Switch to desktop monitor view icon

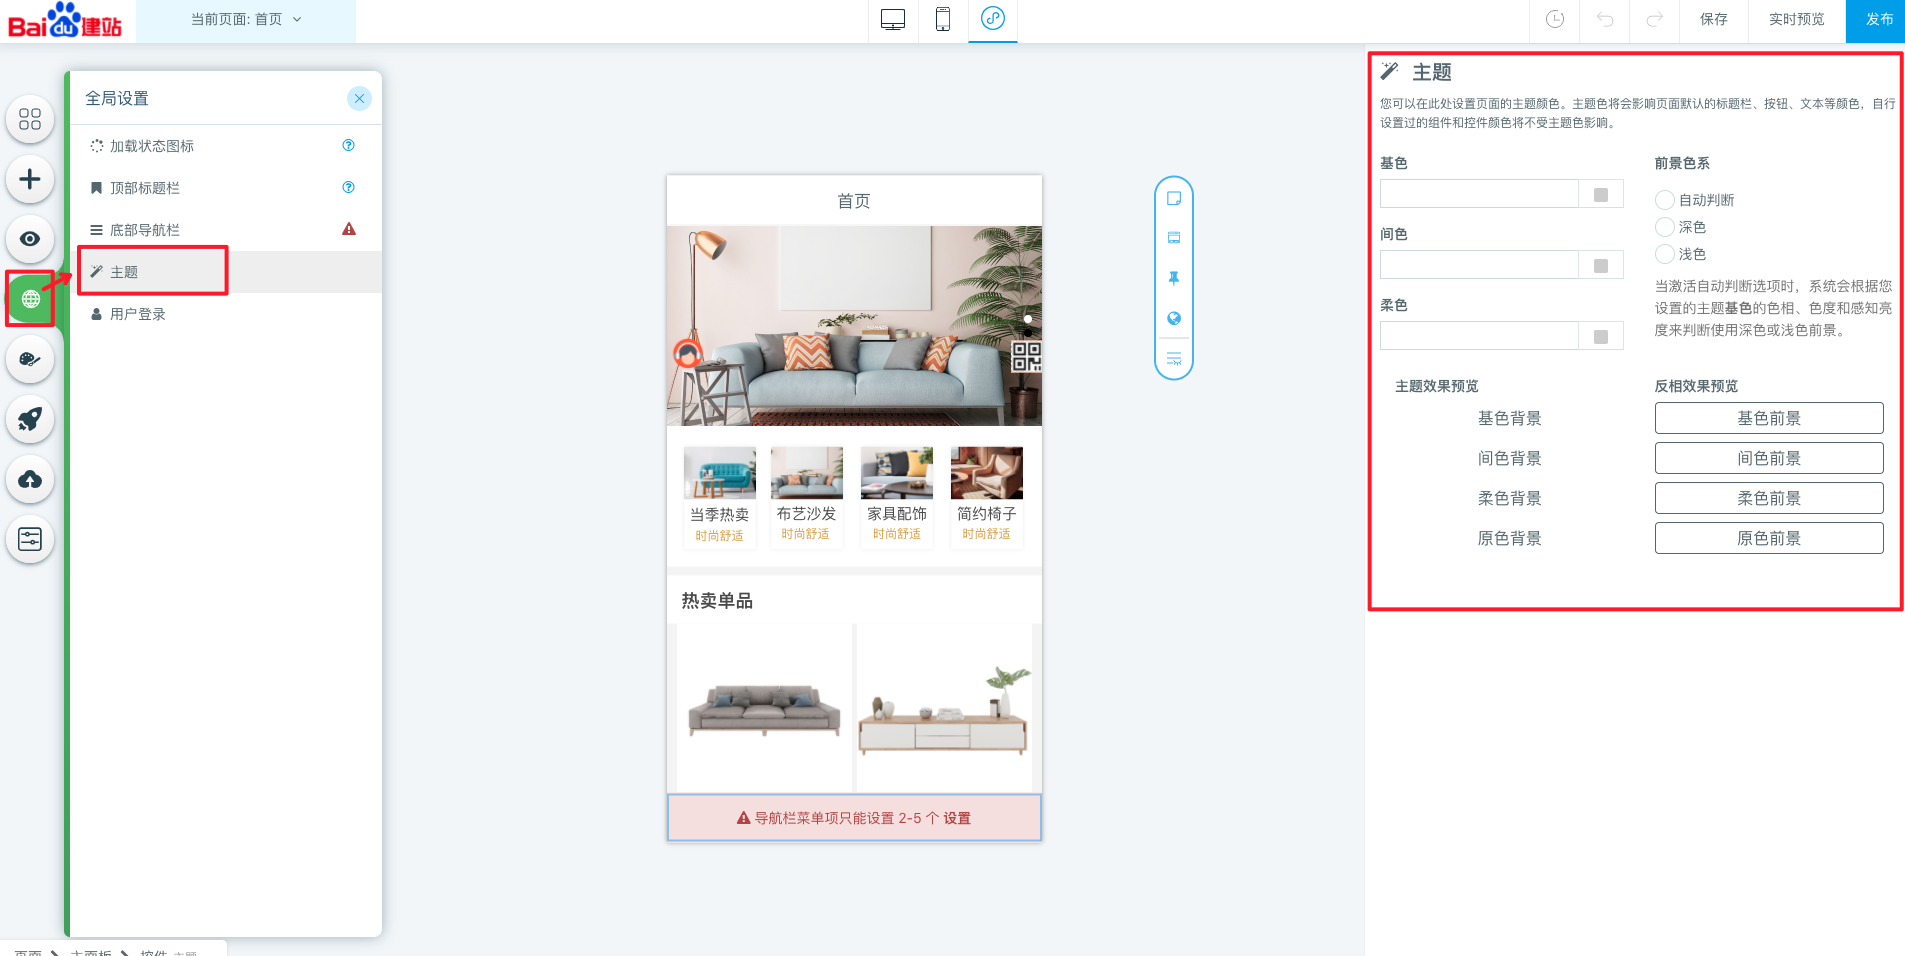coord(892,19)
